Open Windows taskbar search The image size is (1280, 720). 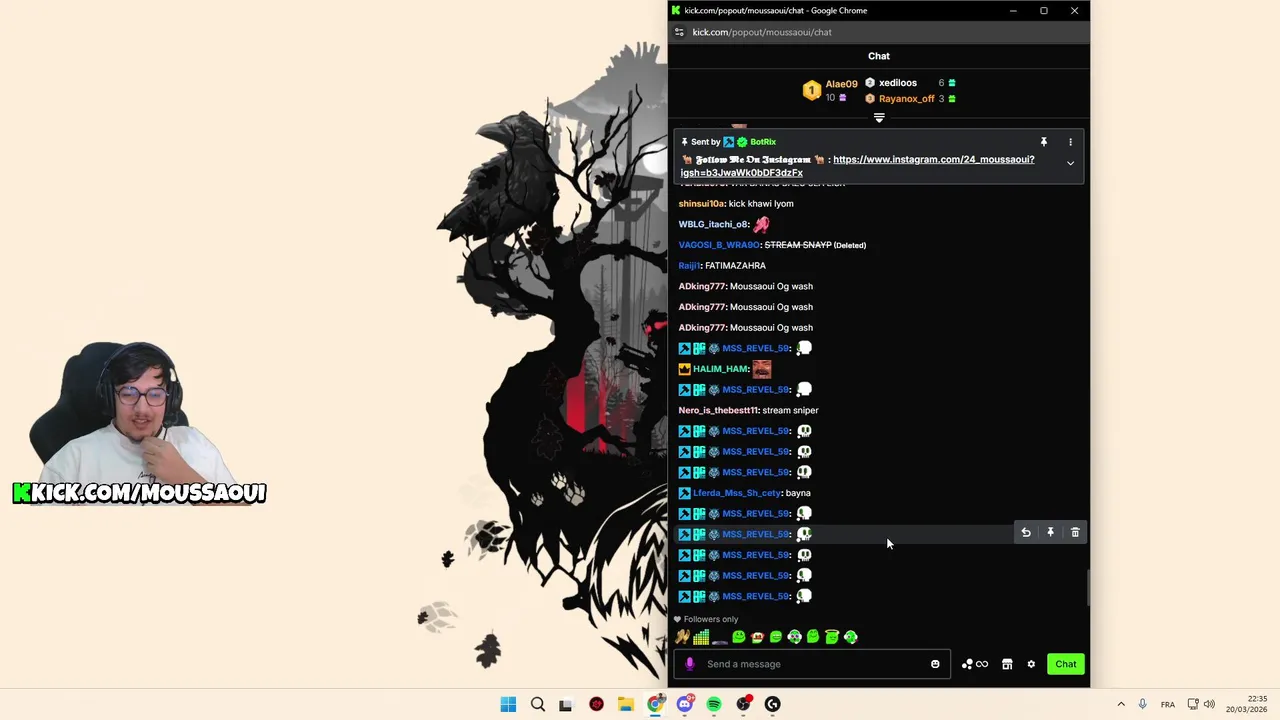tap(538, 704)
